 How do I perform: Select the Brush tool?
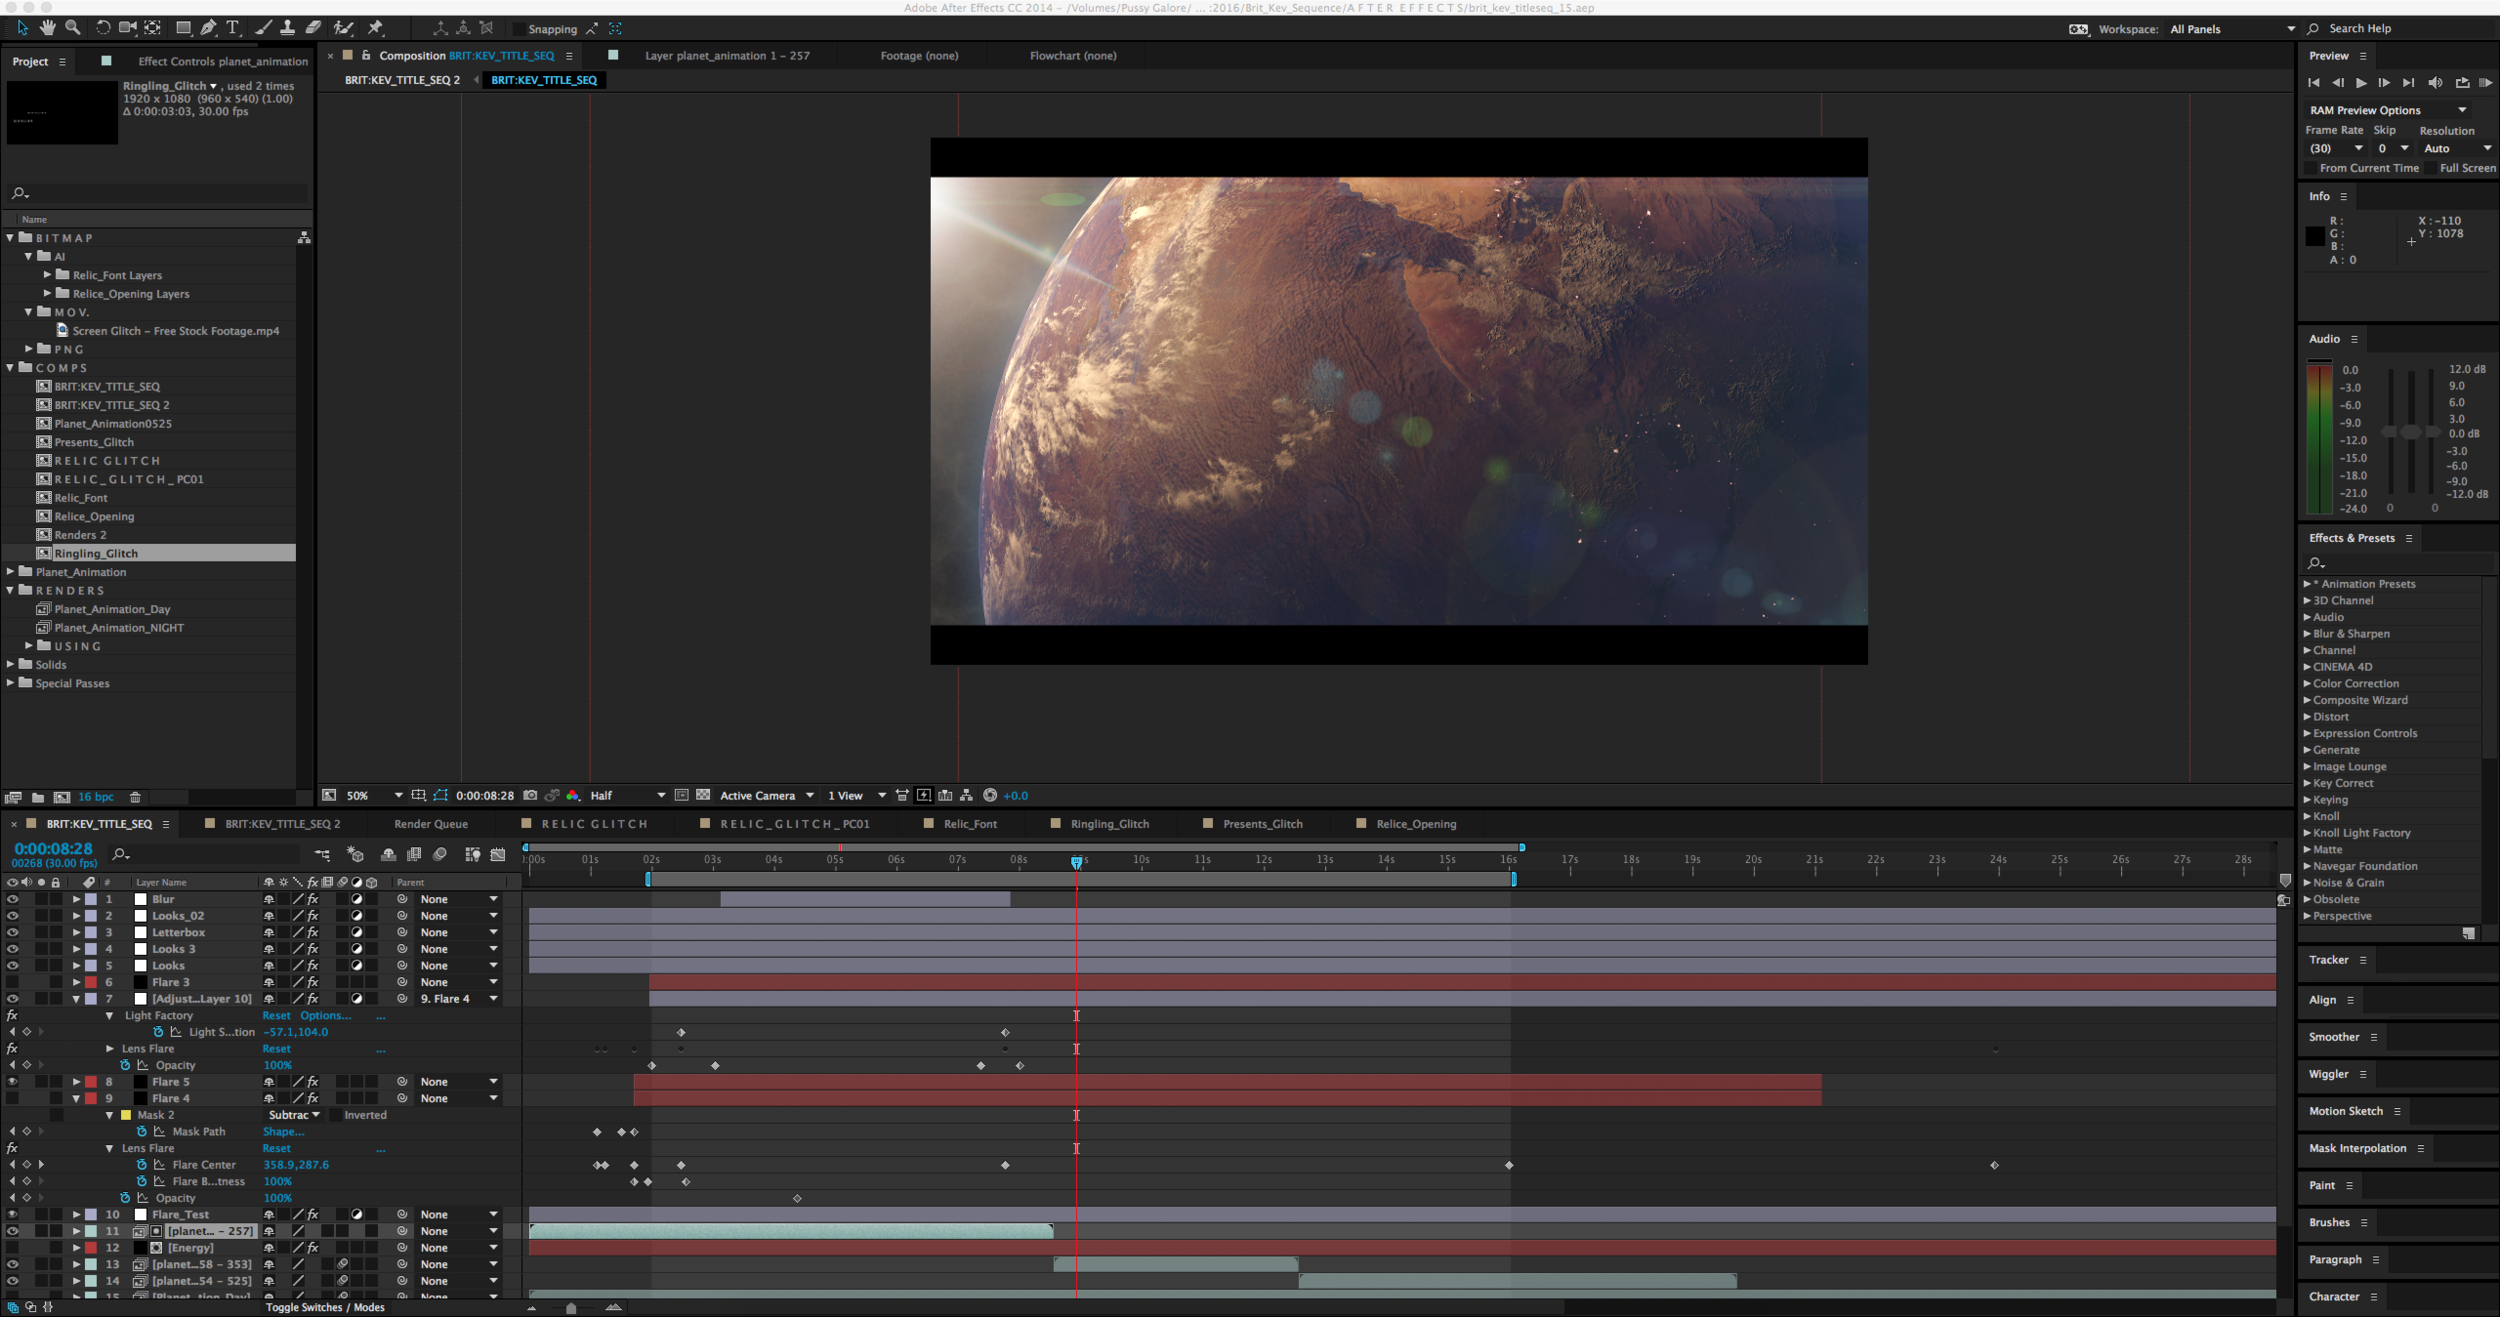pyautogui.click(x=262, y=28)
